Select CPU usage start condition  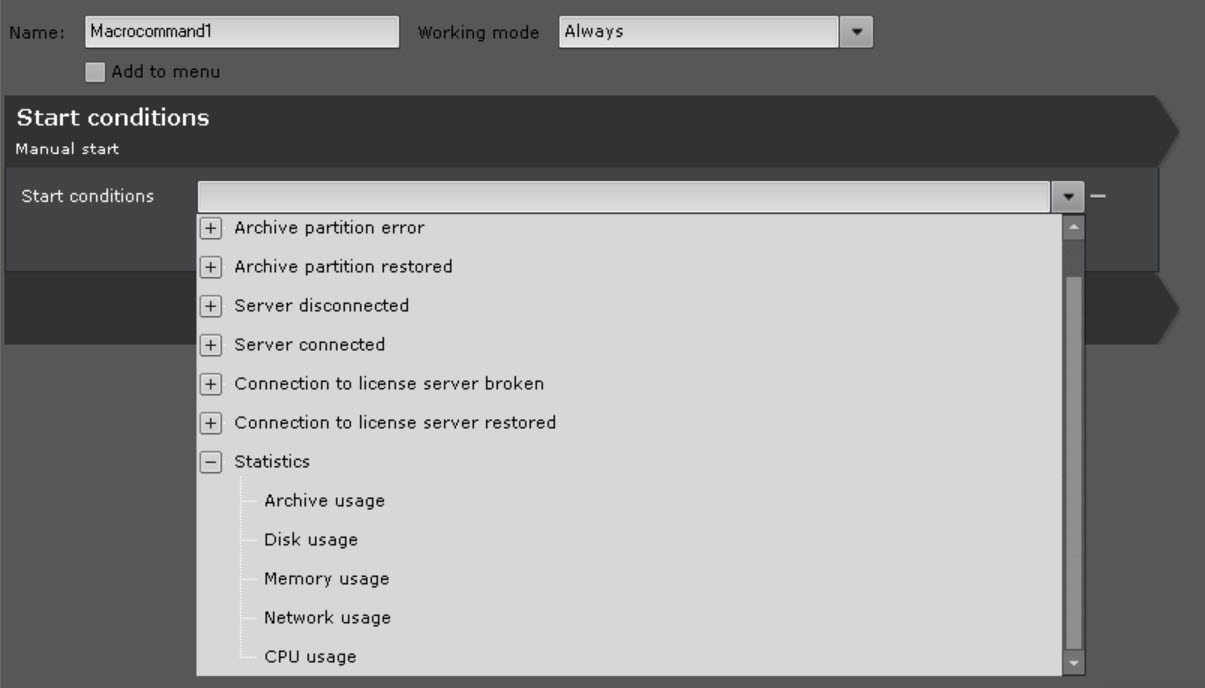310,657
